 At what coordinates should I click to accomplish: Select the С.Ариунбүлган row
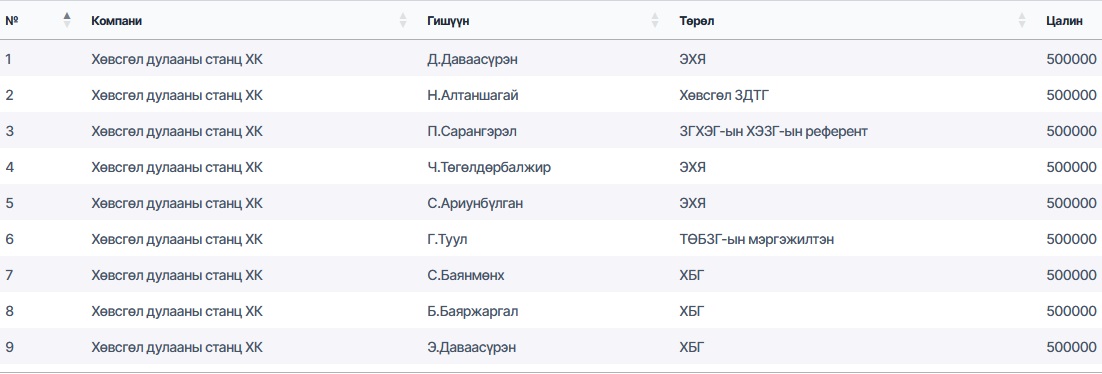tap(551, 203)
